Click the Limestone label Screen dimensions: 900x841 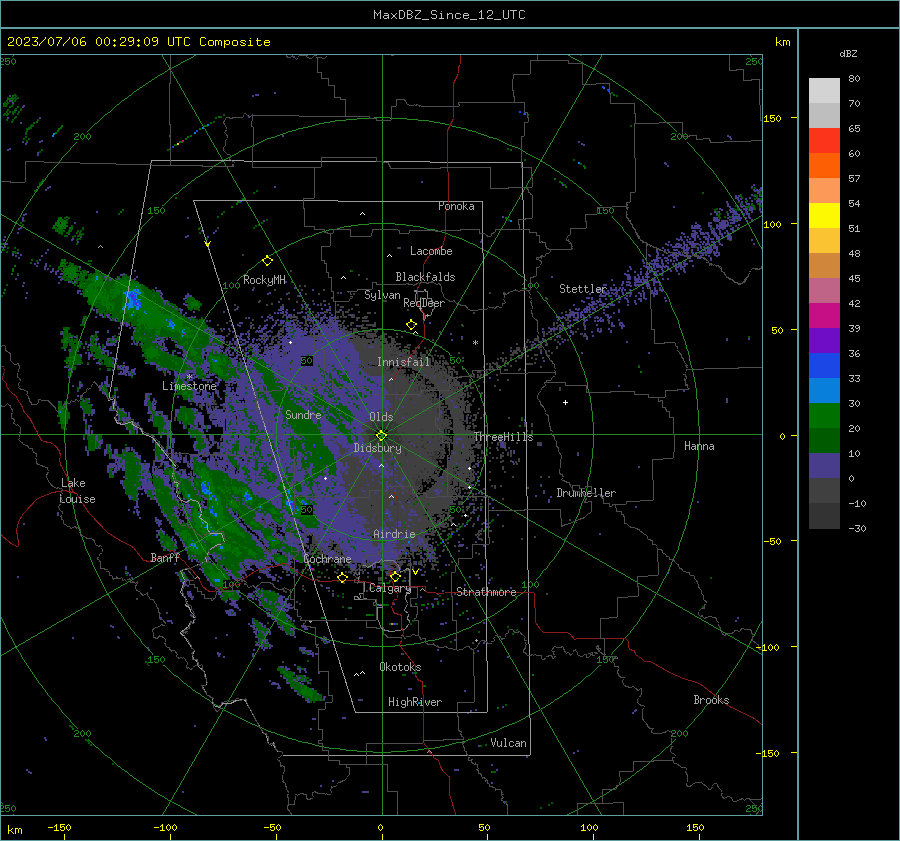pyautogui.click(x=189, y=386)
